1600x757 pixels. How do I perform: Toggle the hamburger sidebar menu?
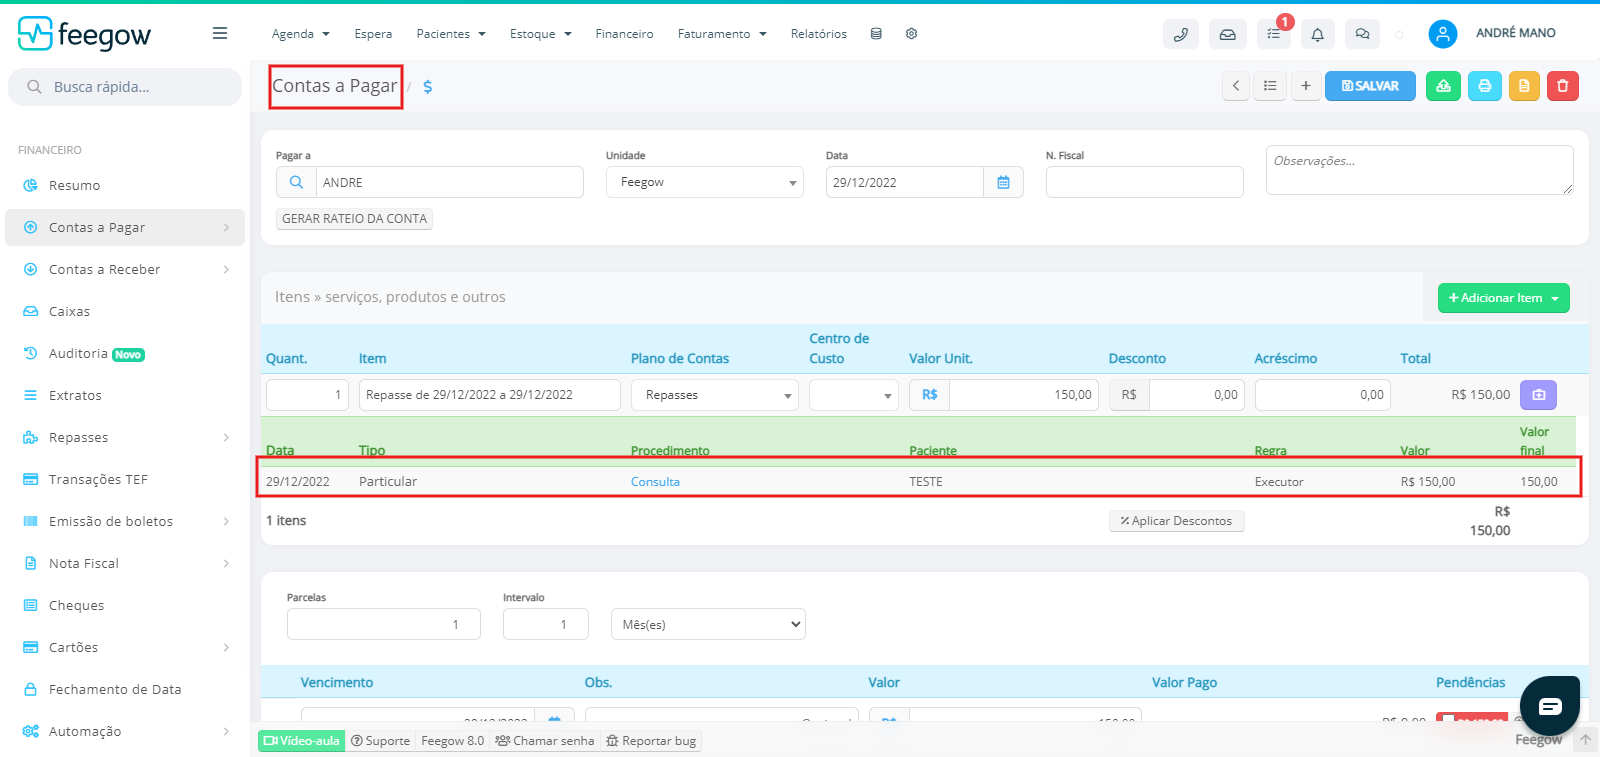point(220,33)
